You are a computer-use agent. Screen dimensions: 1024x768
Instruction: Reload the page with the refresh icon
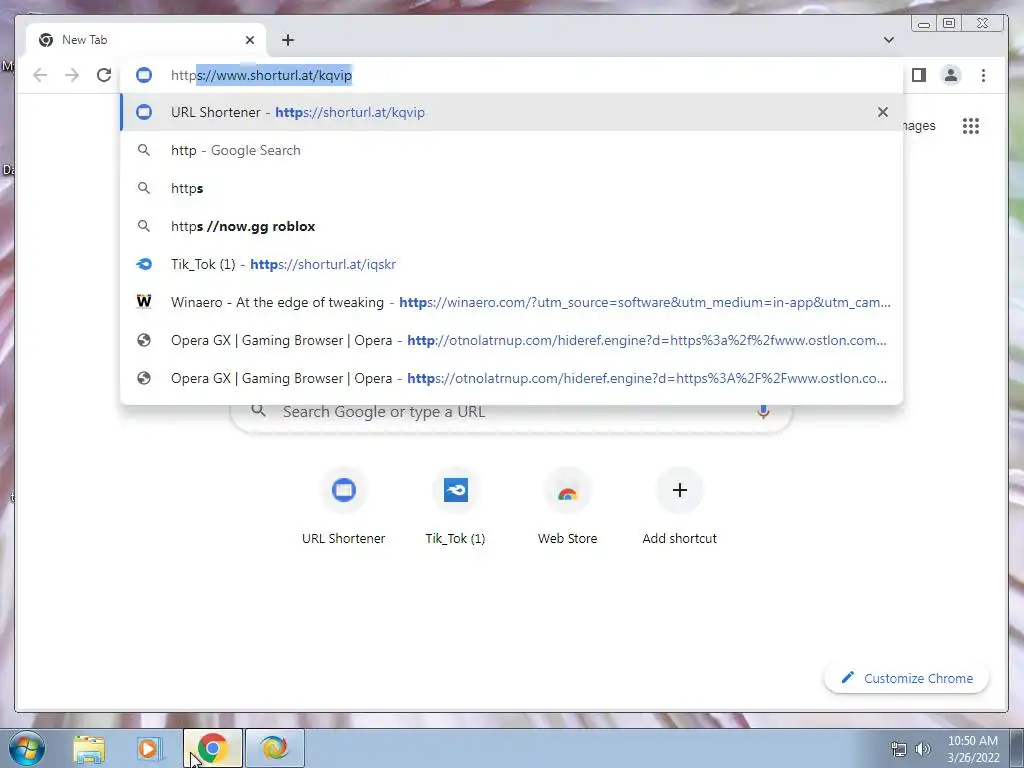coord(104,75)
